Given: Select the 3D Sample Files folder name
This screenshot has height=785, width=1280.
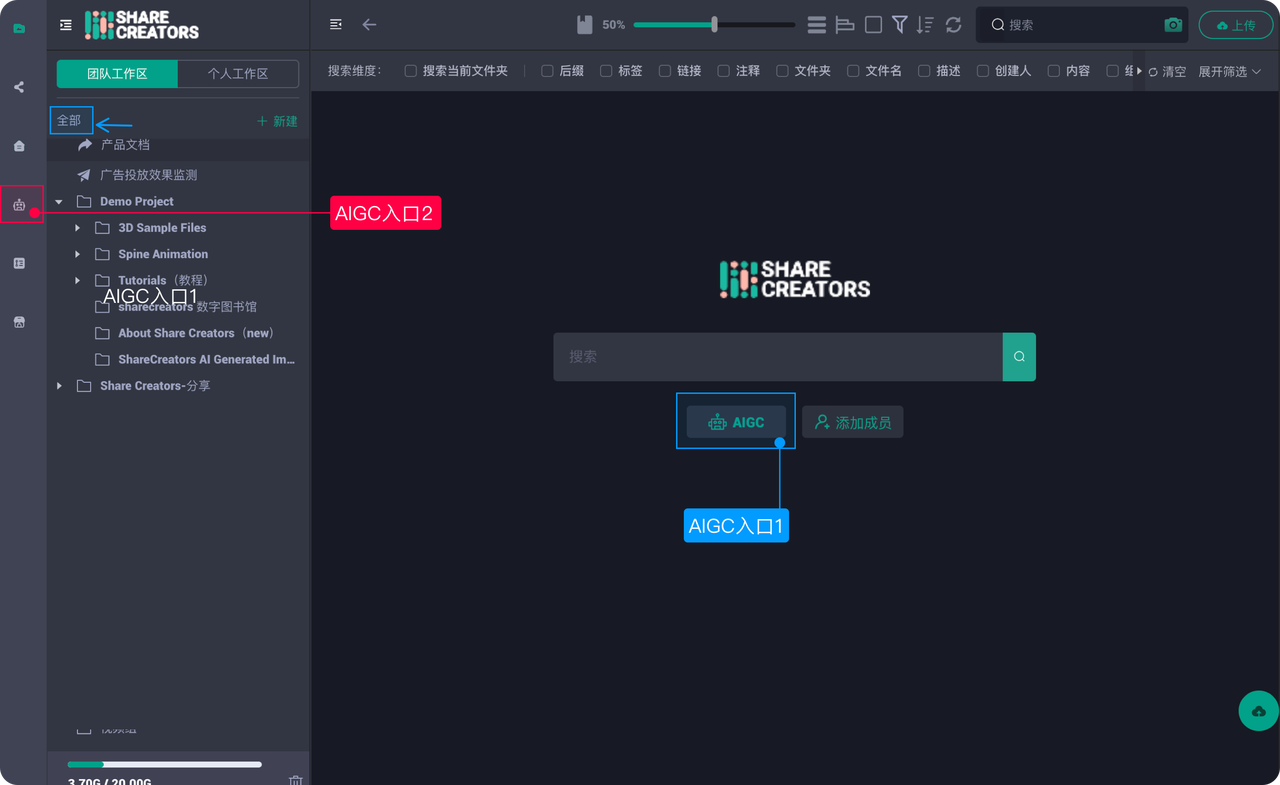Looking at the screenshot, I should [162, 228].
